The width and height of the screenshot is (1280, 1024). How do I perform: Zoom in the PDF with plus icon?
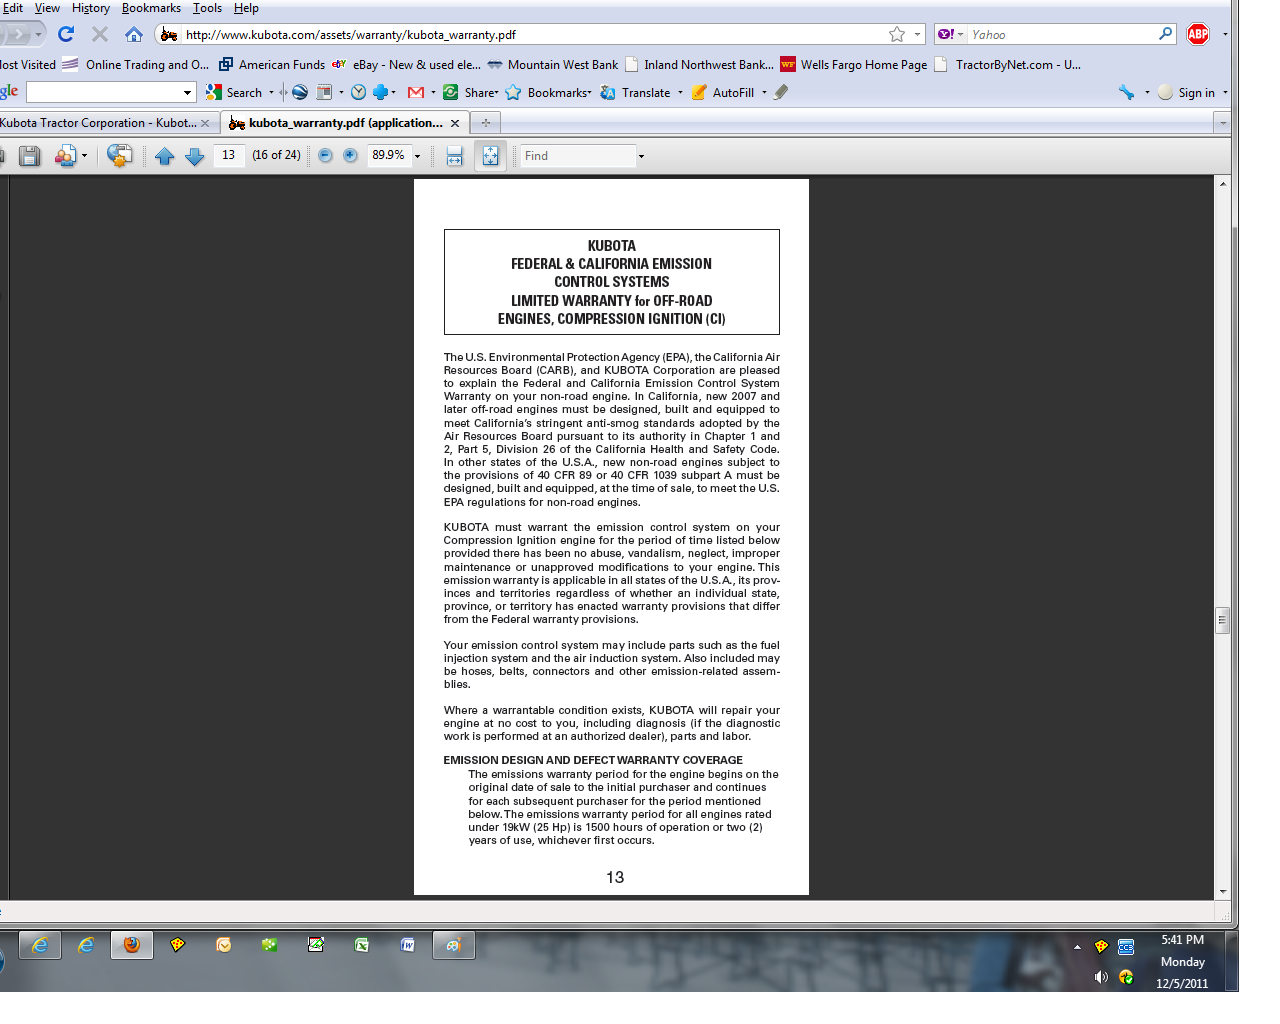[350, 156]
